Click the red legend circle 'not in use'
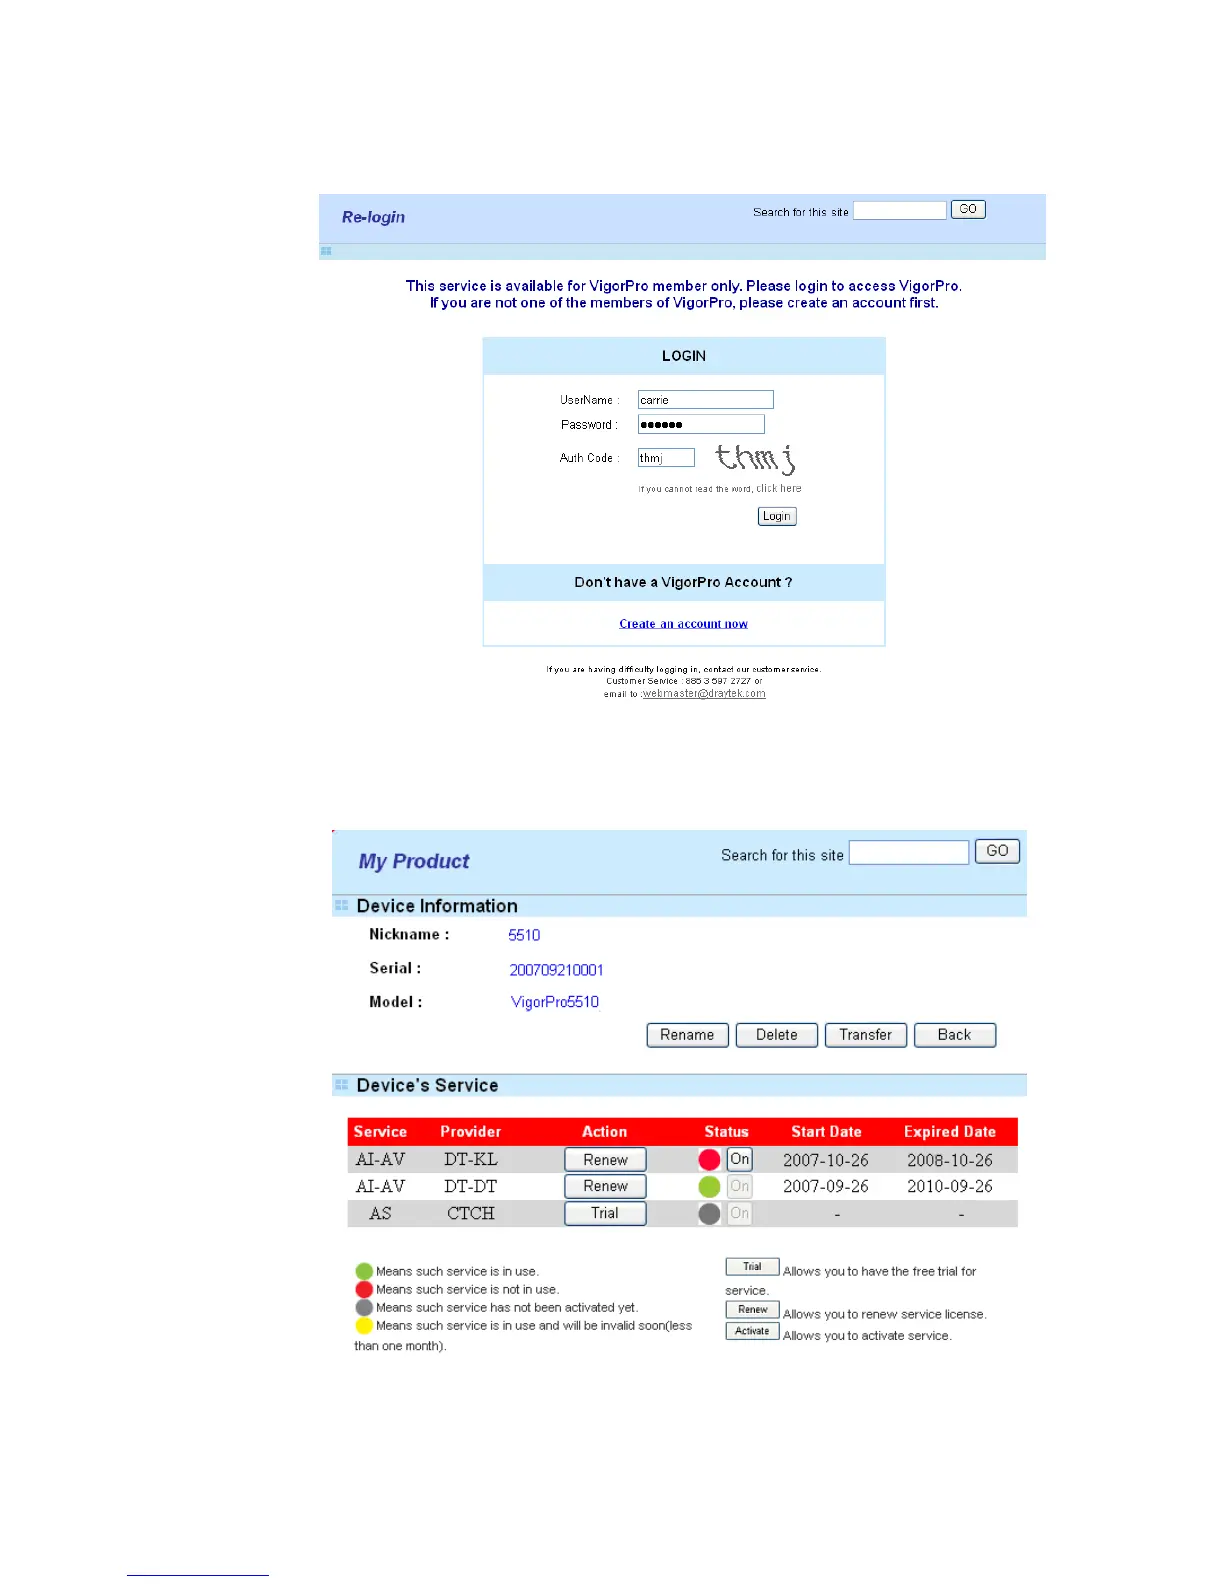Screen dimensions: 1224x1584 tap(364, 1290)
